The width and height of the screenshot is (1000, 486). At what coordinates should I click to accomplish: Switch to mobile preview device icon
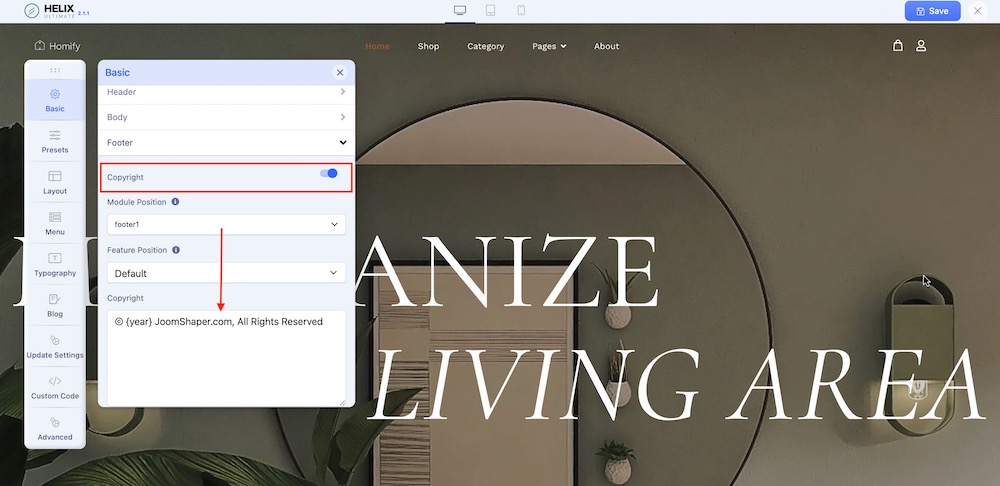[x=521, y=10]
